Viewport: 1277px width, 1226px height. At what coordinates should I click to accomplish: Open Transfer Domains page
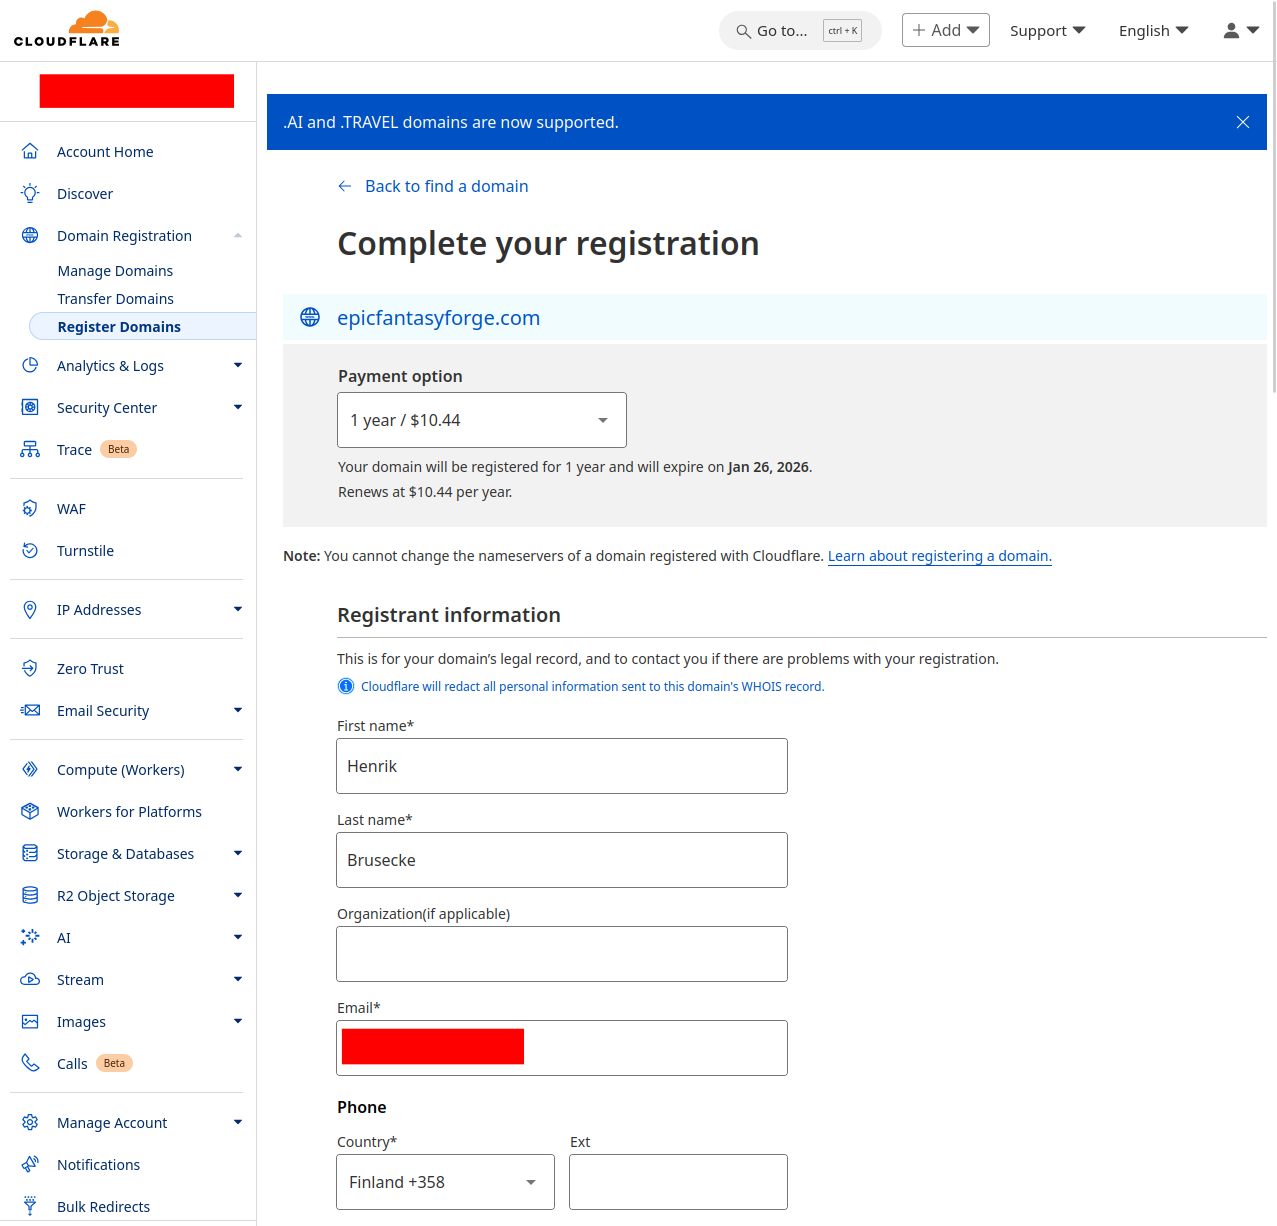click(x=116, y=299)
